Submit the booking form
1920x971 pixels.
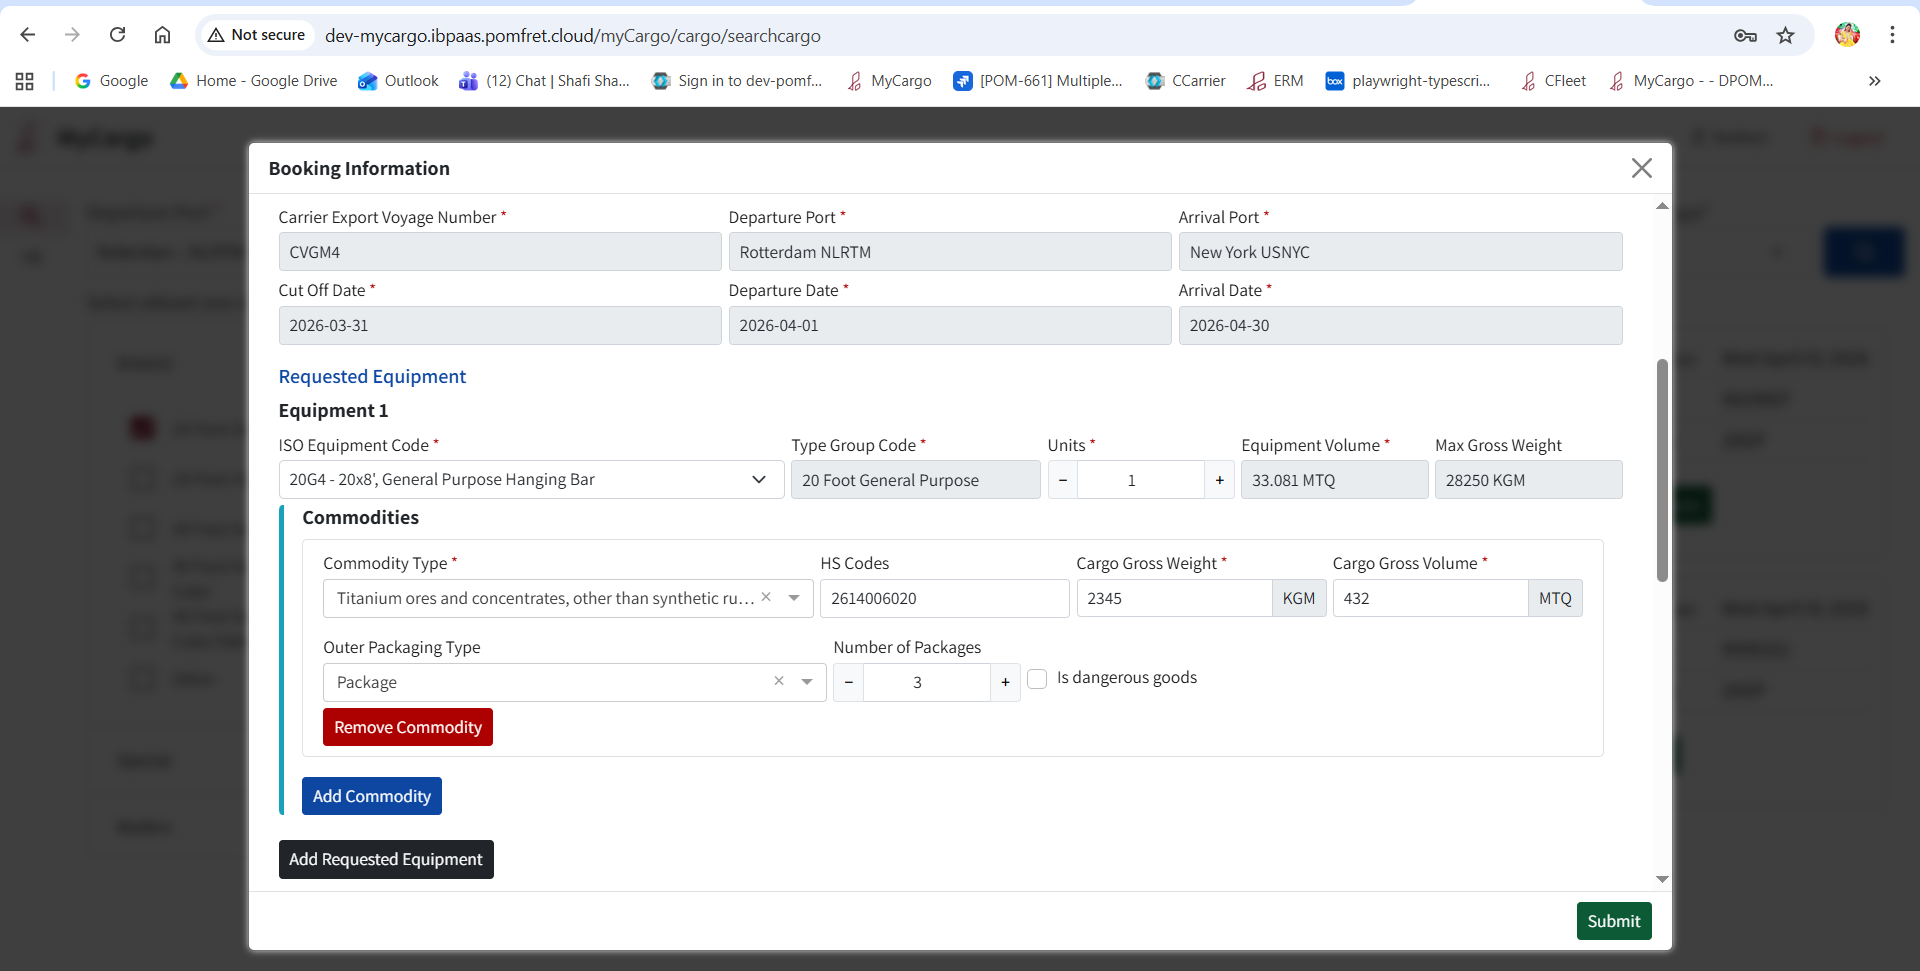click(1613, 921)
